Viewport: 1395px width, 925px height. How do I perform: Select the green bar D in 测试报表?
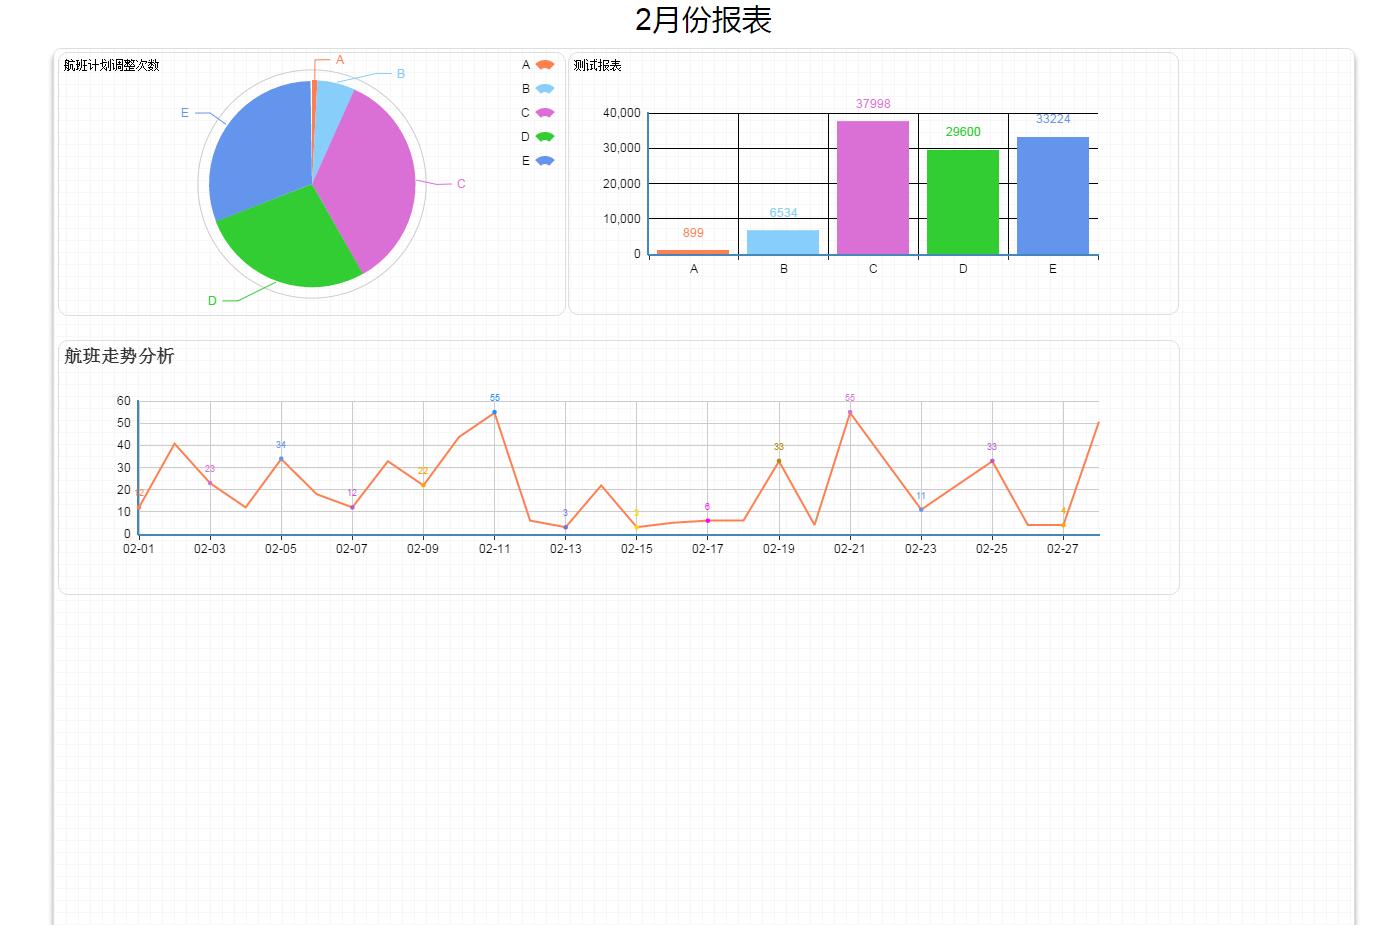point(963,202)
